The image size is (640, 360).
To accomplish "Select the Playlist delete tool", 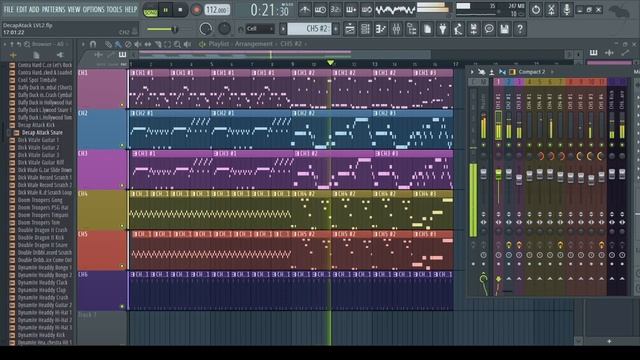I will 128,44.
